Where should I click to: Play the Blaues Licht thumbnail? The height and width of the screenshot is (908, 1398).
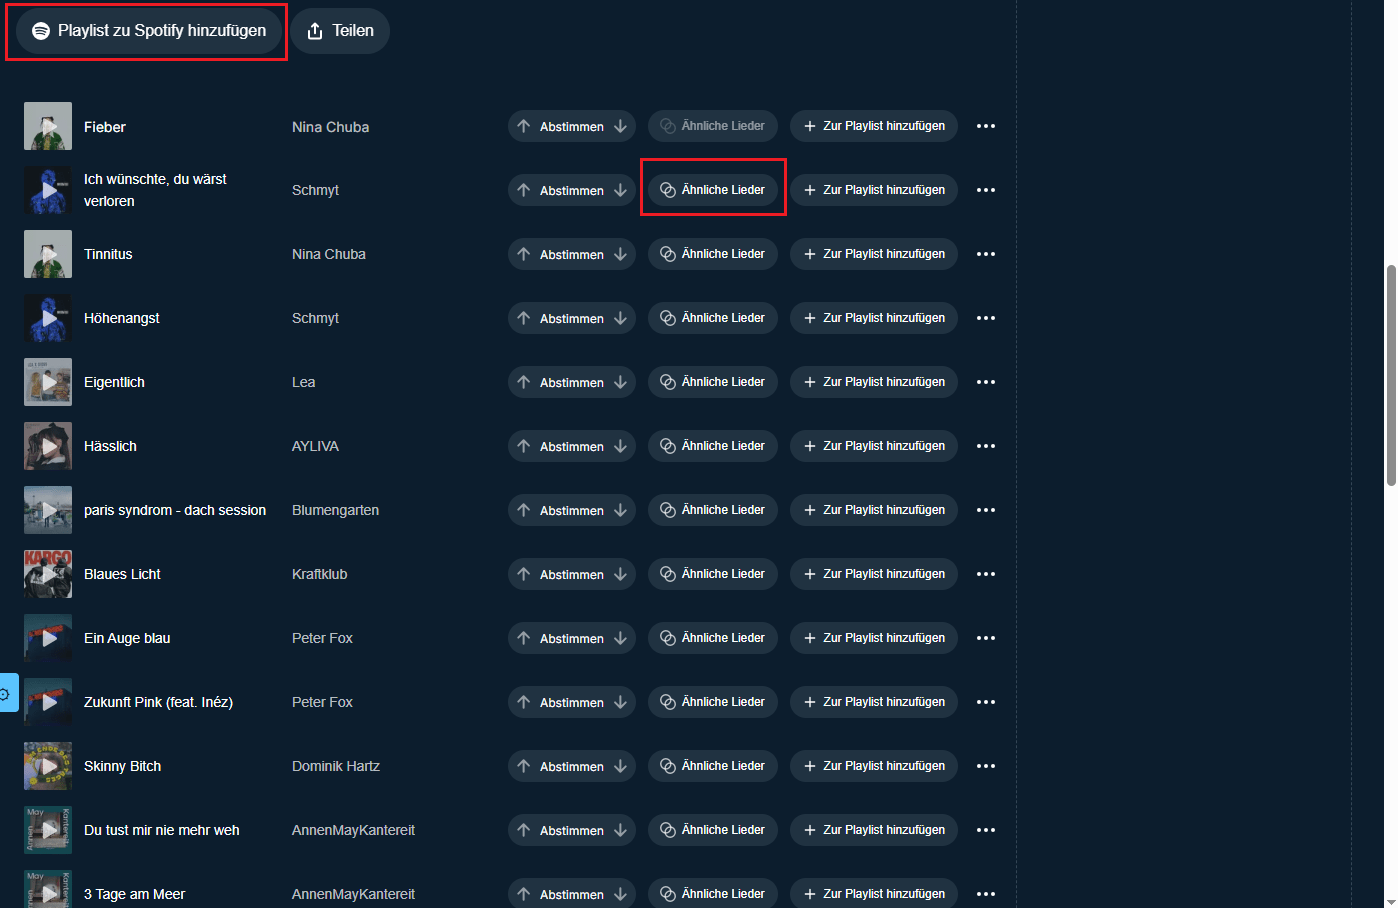pyautogui.click(x=47, y=573)
